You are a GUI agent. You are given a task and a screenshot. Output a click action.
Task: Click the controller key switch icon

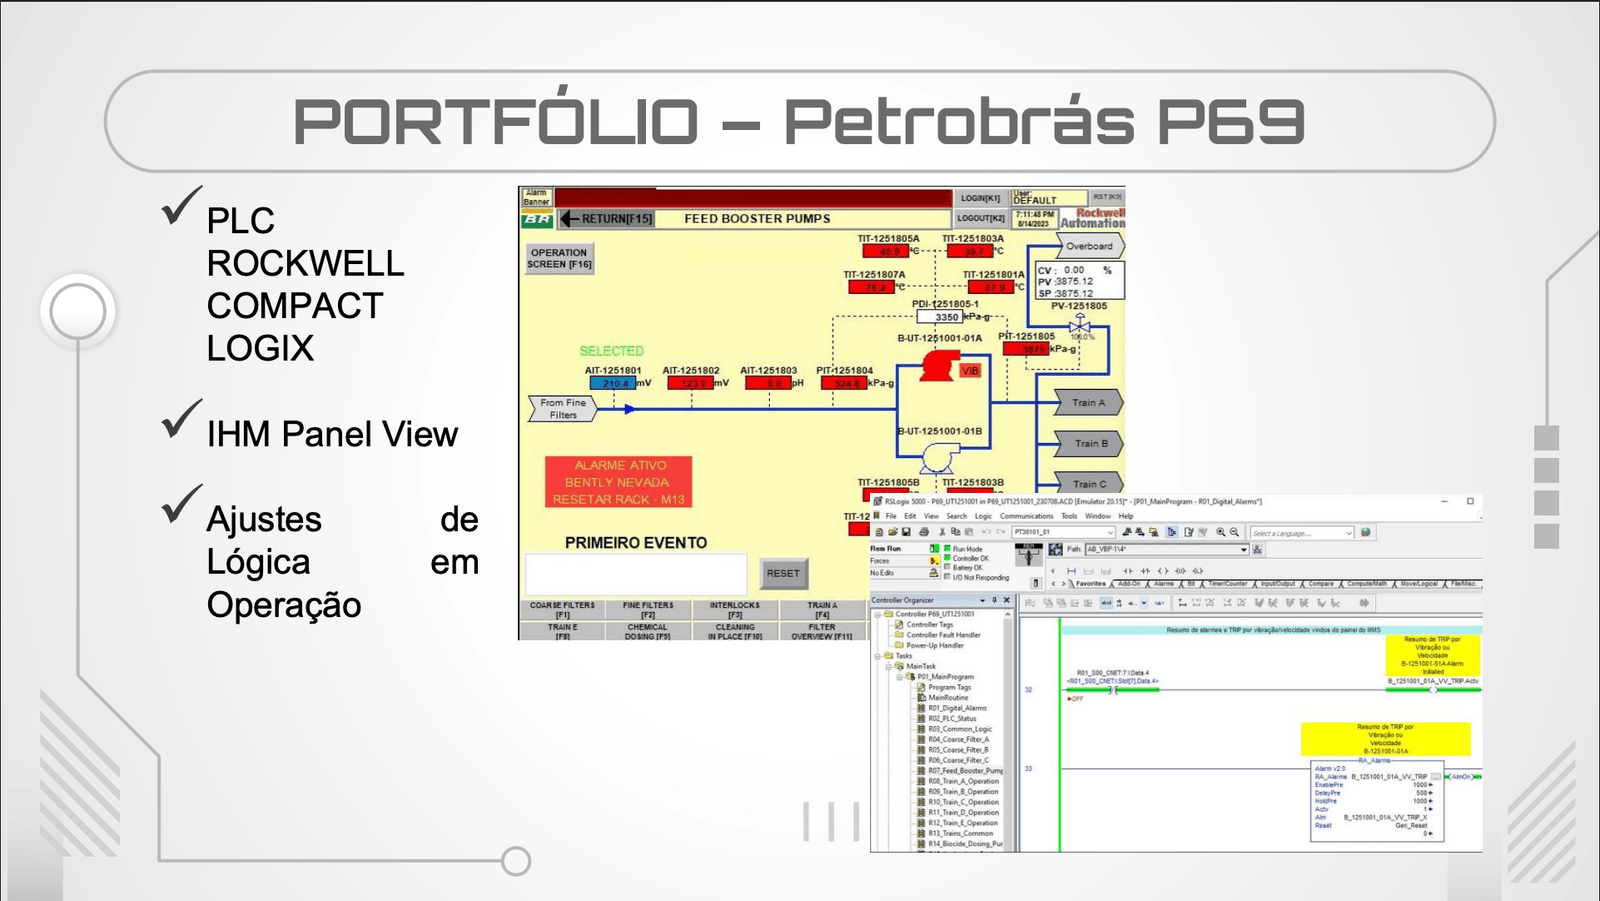click(1028, 554)
